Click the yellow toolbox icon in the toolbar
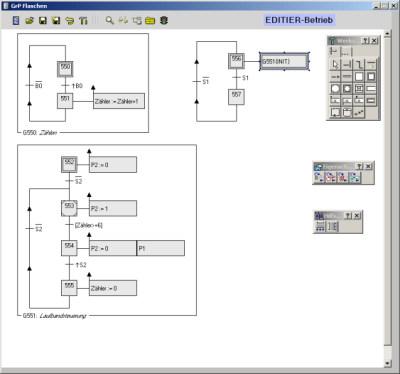The width and height of the screenshot is (400, 374). click(x=150, y=21)
